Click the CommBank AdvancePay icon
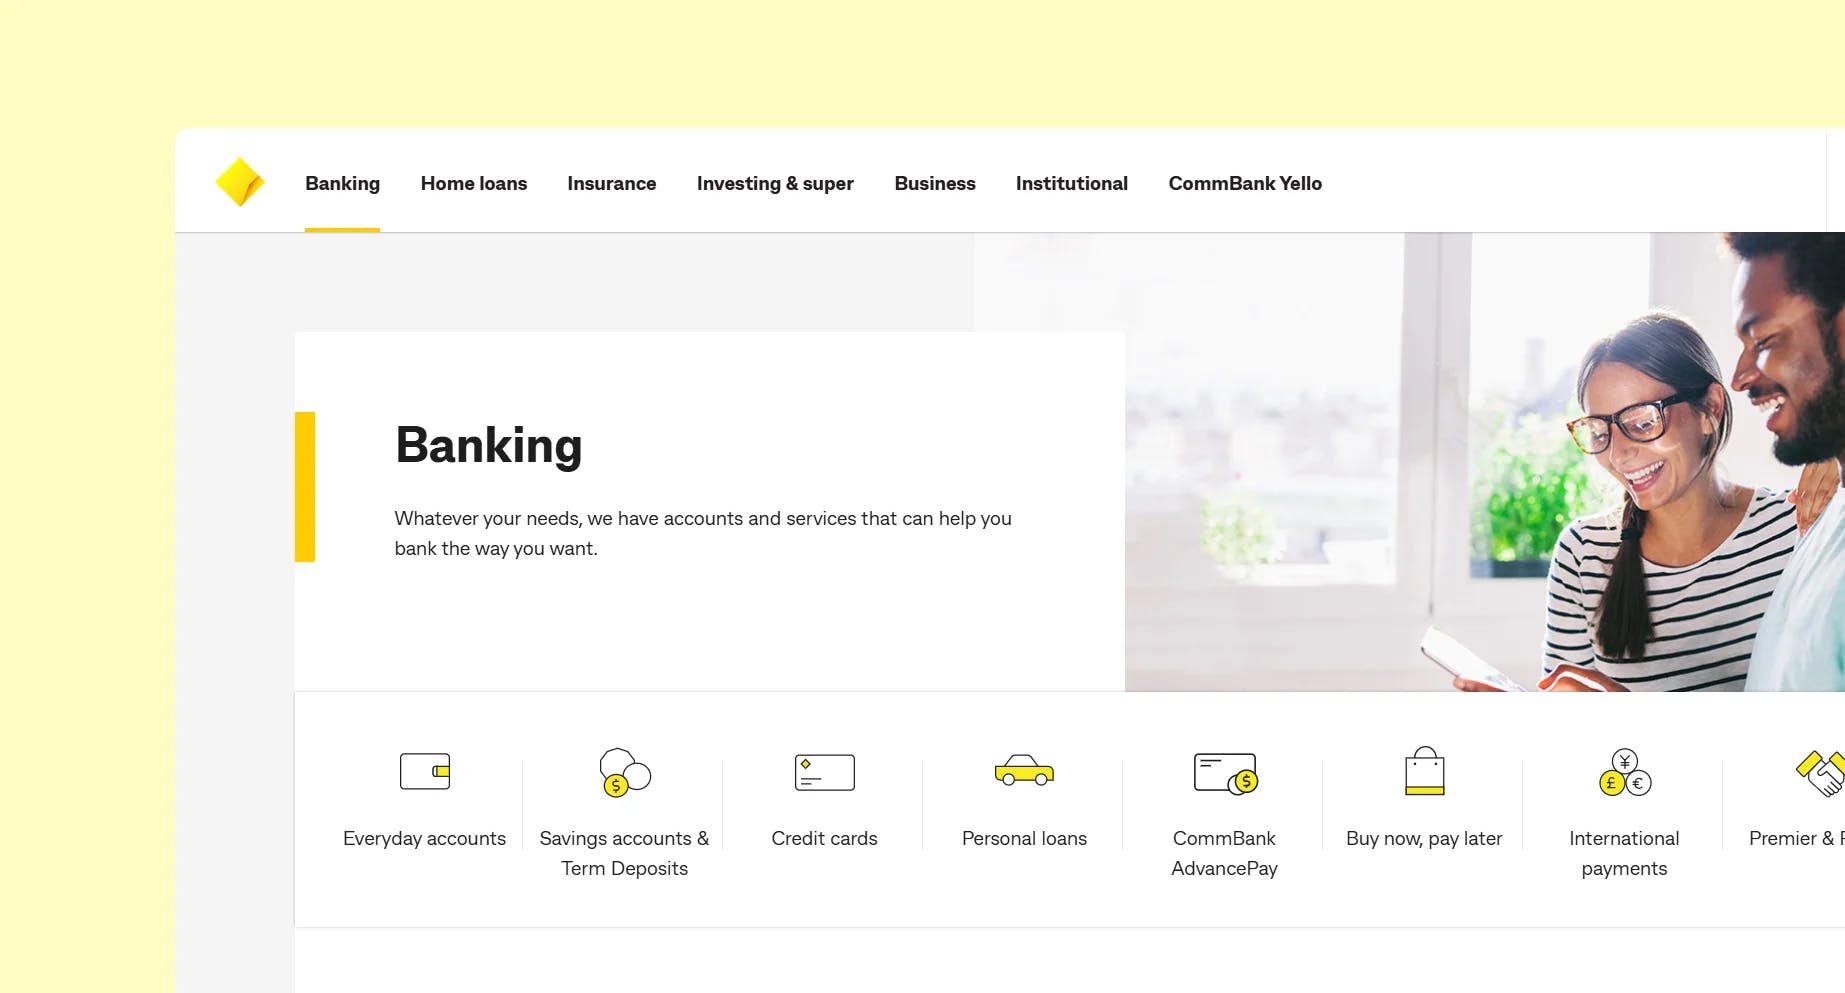This screenshot has height=993, width=1845. click(x=1225, y=773)
